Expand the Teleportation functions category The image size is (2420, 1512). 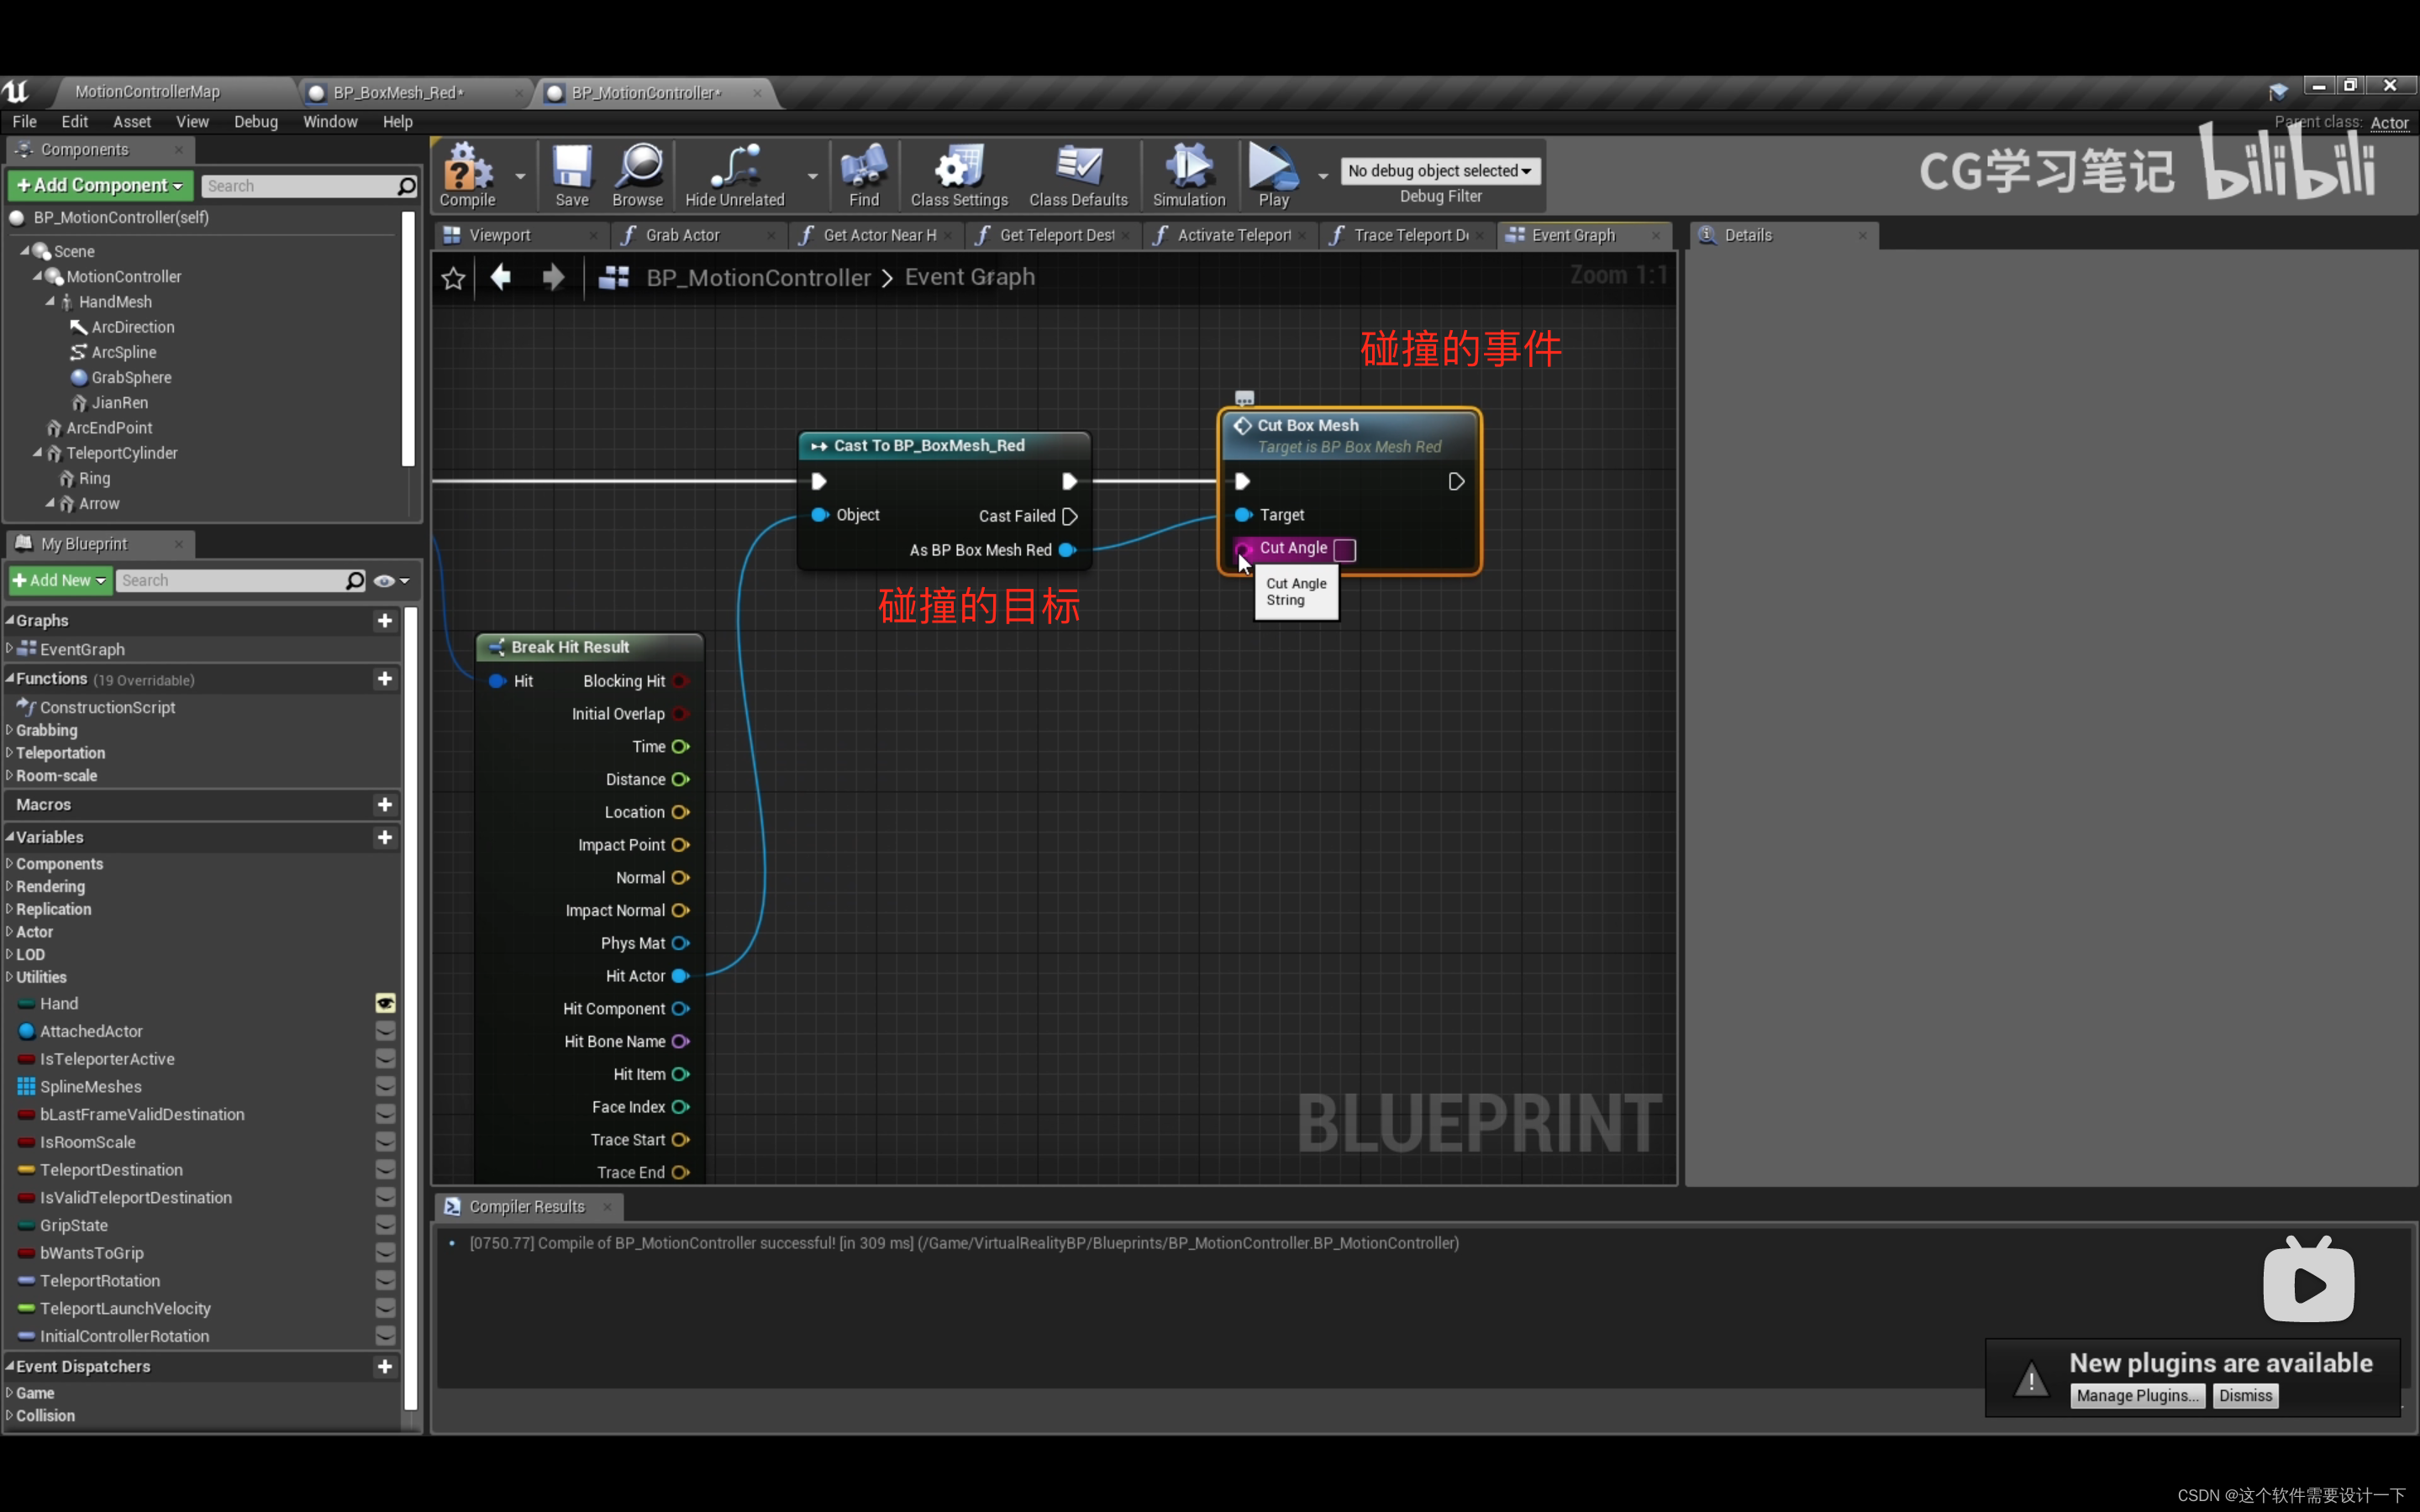point(10,753)
